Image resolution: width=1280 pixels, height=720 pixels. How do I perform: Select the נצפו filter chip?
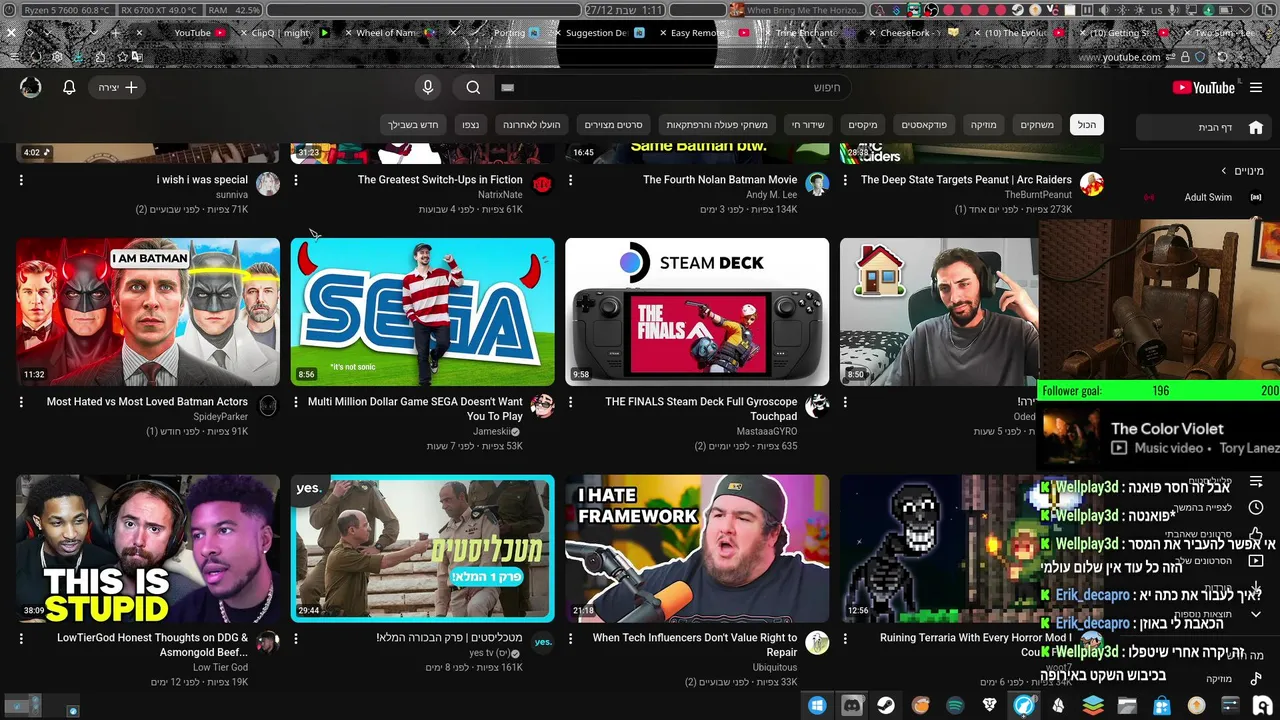pyautogui.click(x=470, y=125)
